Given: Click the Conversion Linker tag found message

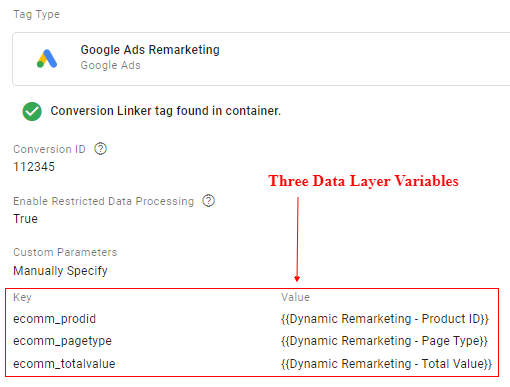Looking at the screenshot, I should point(166,111).
